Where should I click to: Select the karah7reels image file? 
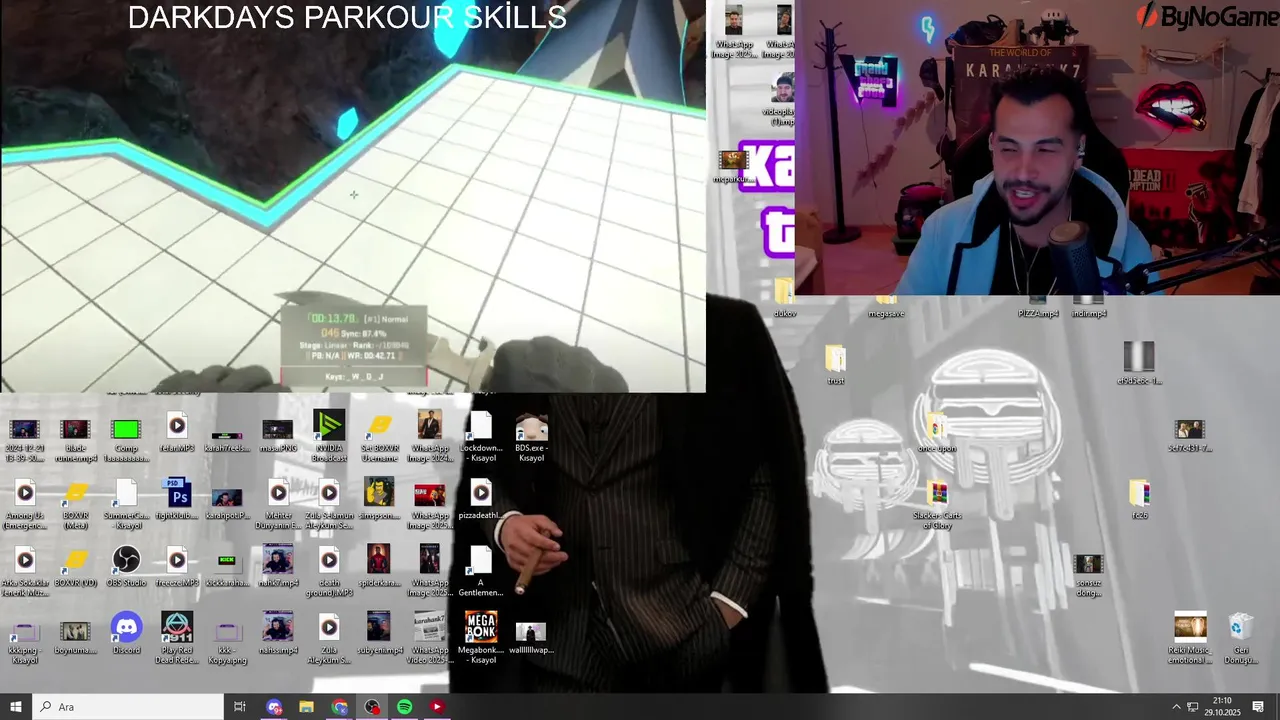coord(227,436)
